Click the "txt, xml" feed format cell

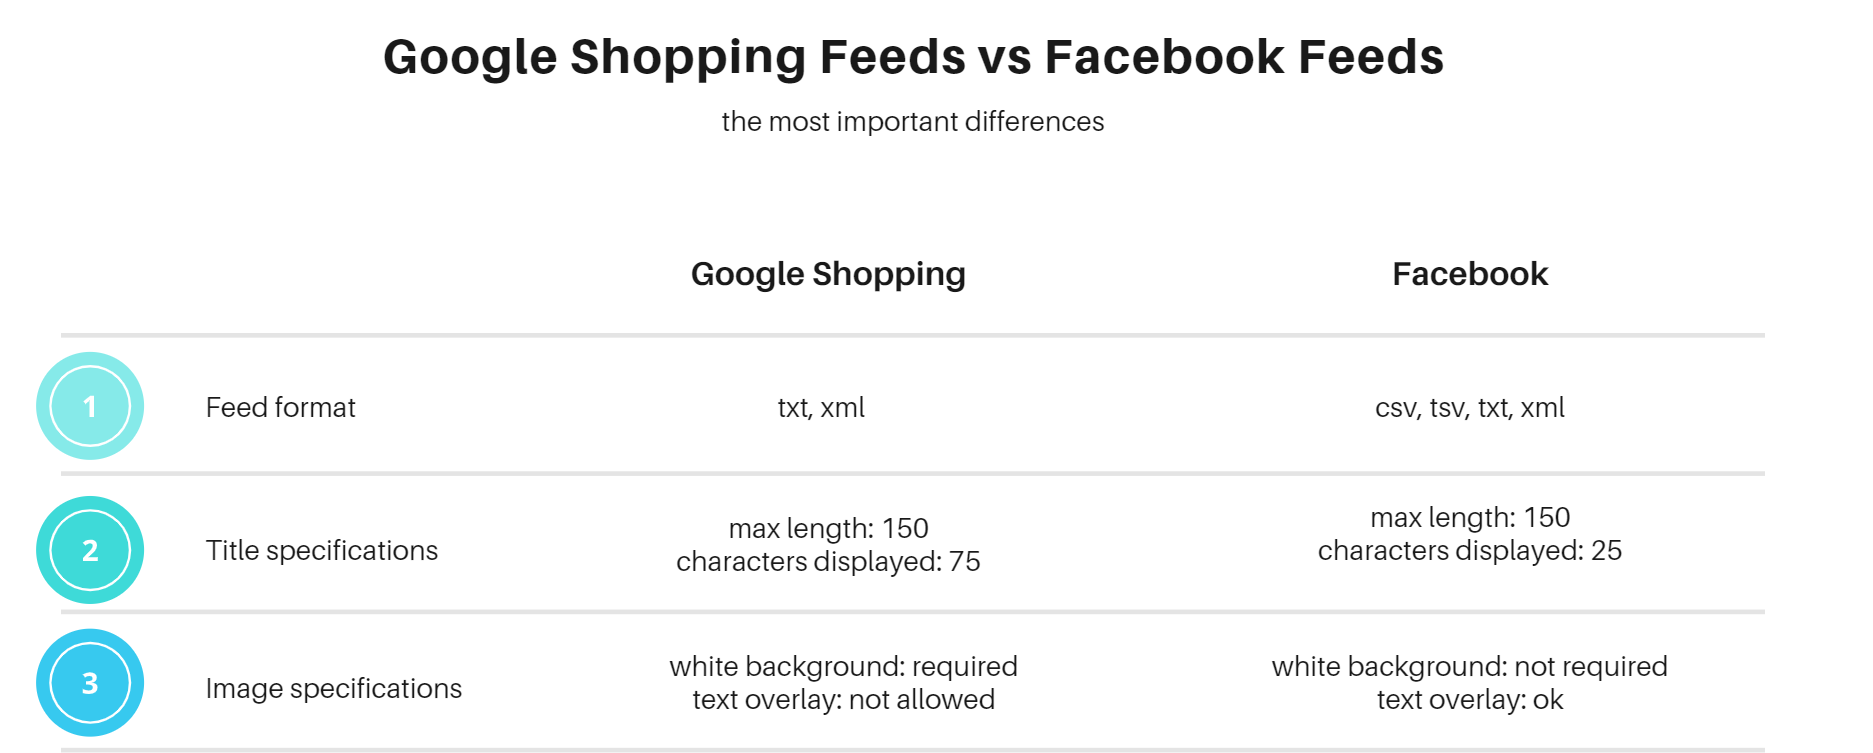point(821,408)
